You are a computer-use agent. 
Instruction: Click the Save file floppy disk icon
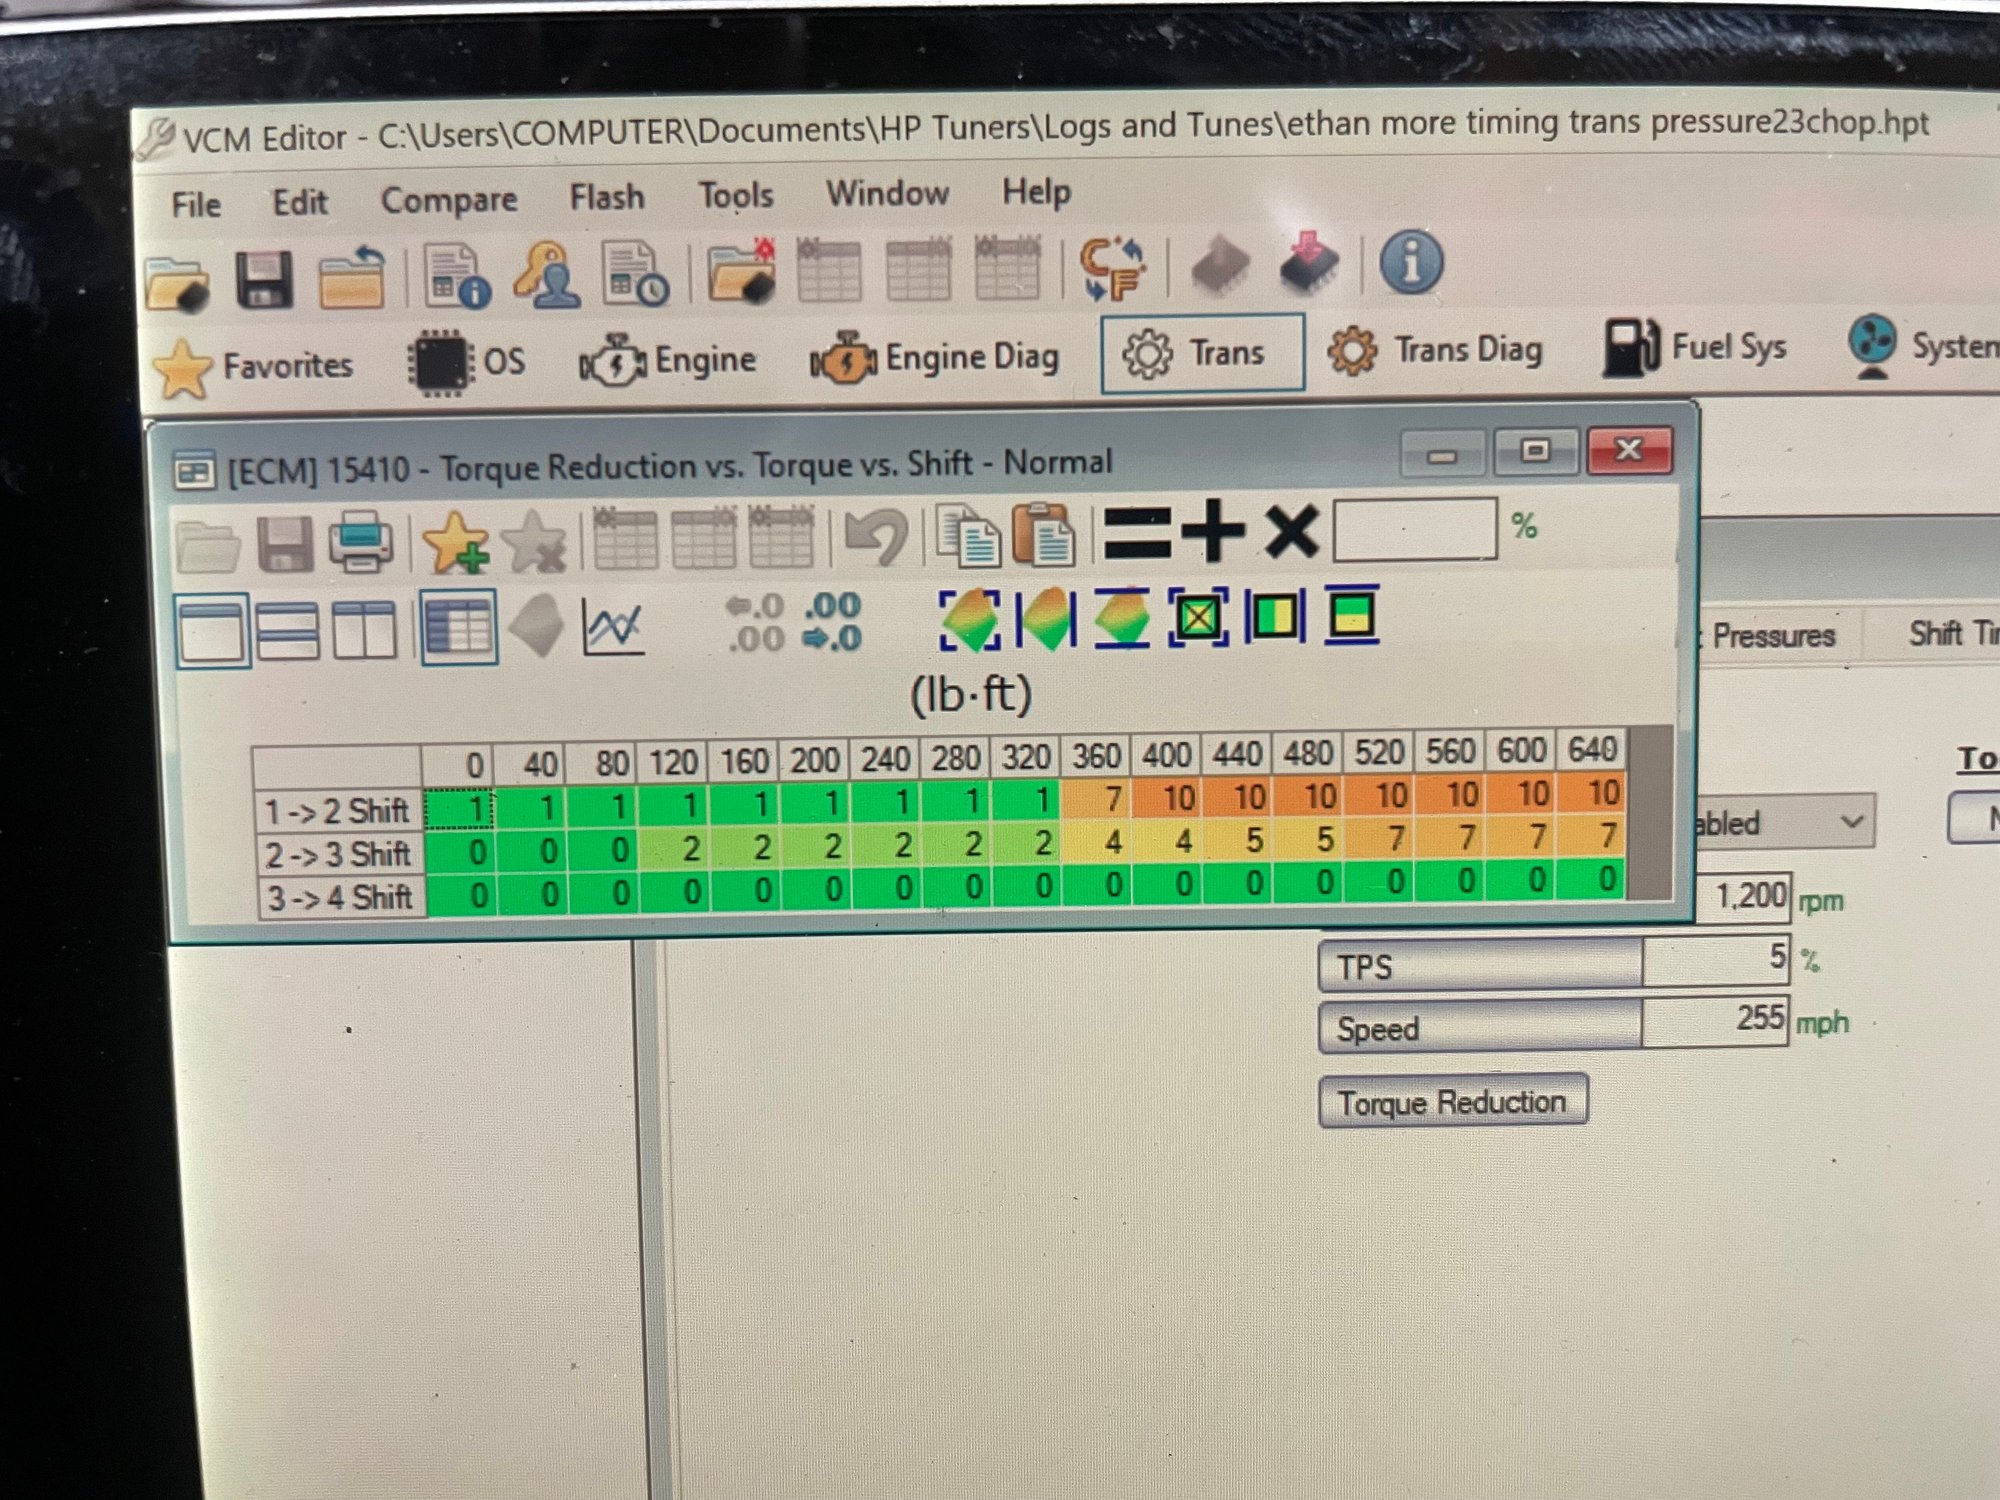click(264, 279)
